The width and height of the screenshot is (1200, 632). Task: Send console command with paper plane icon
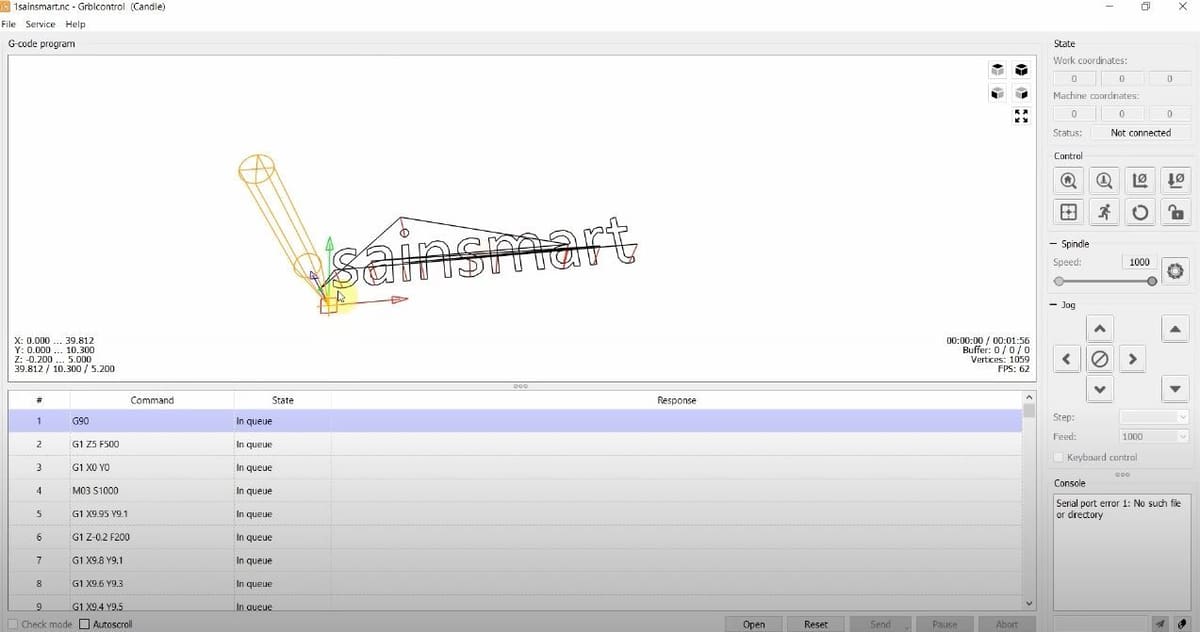pyautogui.click(x=1160, y=623)
